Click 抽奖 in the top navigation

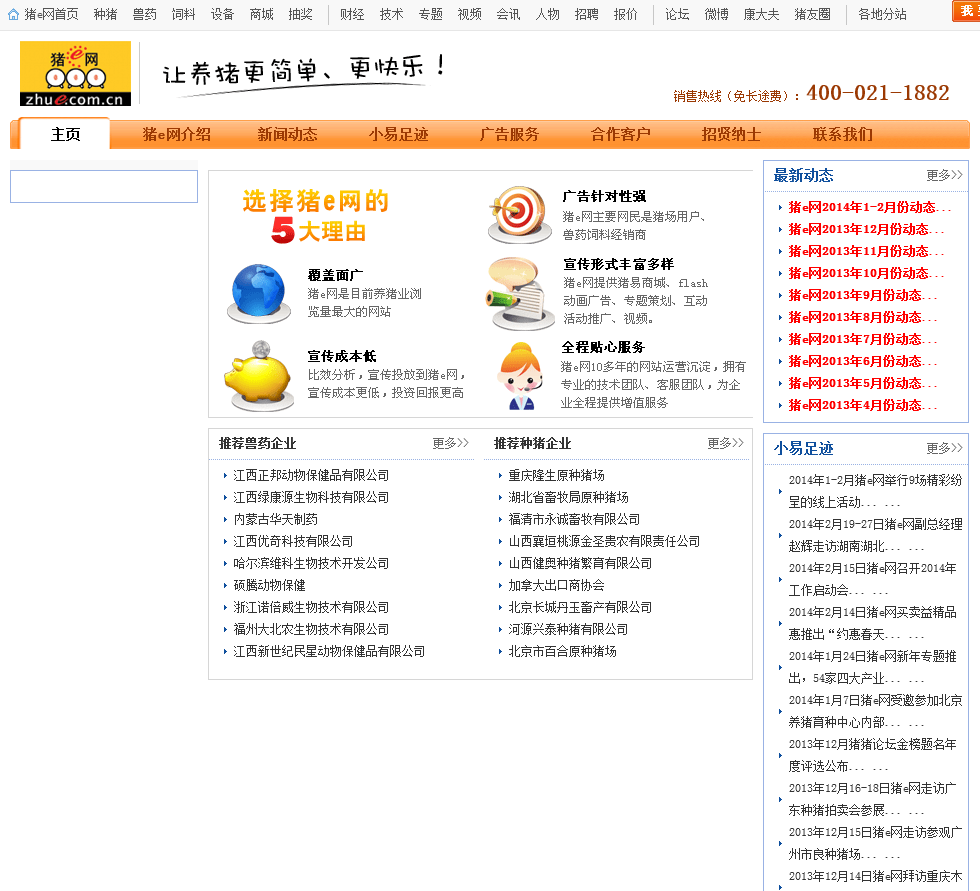301,14
